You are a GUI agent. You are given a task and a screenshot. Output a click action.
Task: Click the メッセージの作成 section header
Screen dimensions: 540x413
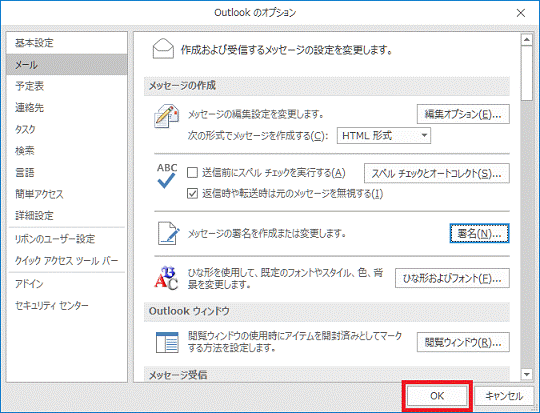(x=326, y=86)
